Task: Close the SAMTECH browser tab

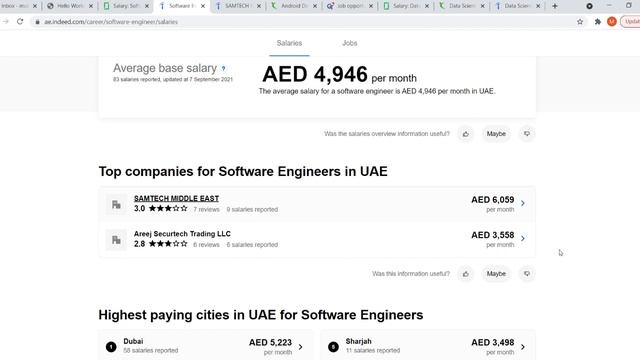Action: tap(259, 6)
